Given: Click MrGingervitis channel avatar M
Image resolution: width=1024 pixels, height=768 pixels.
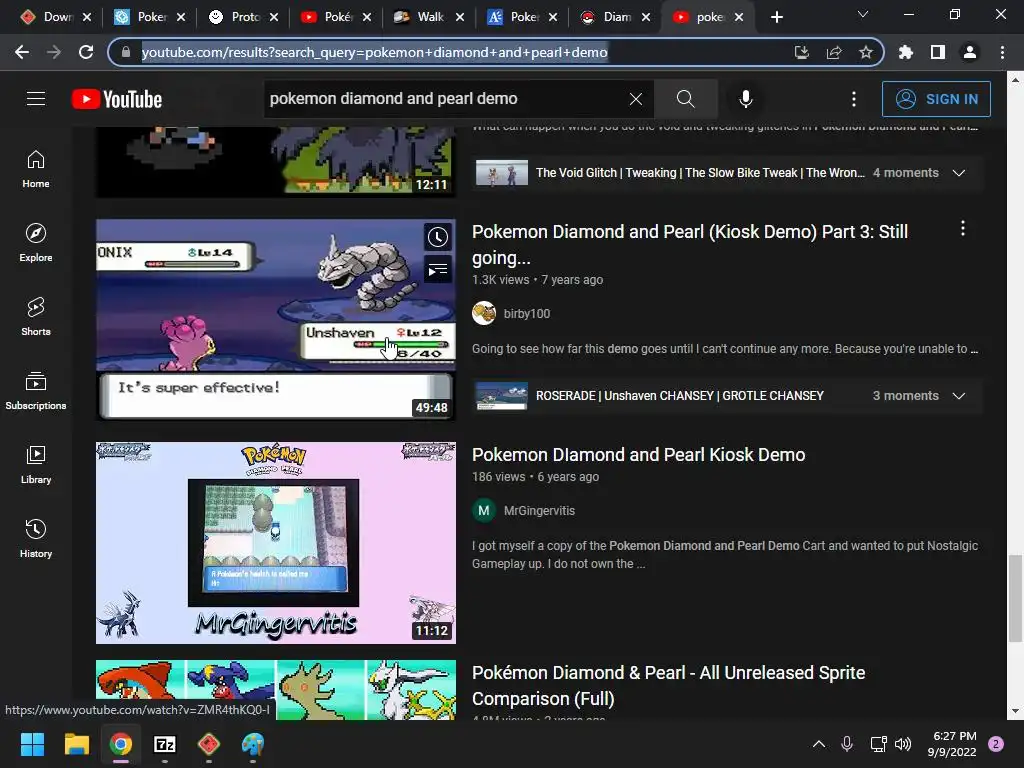Looking at the screenshot, I should click(x=484, y=511).
